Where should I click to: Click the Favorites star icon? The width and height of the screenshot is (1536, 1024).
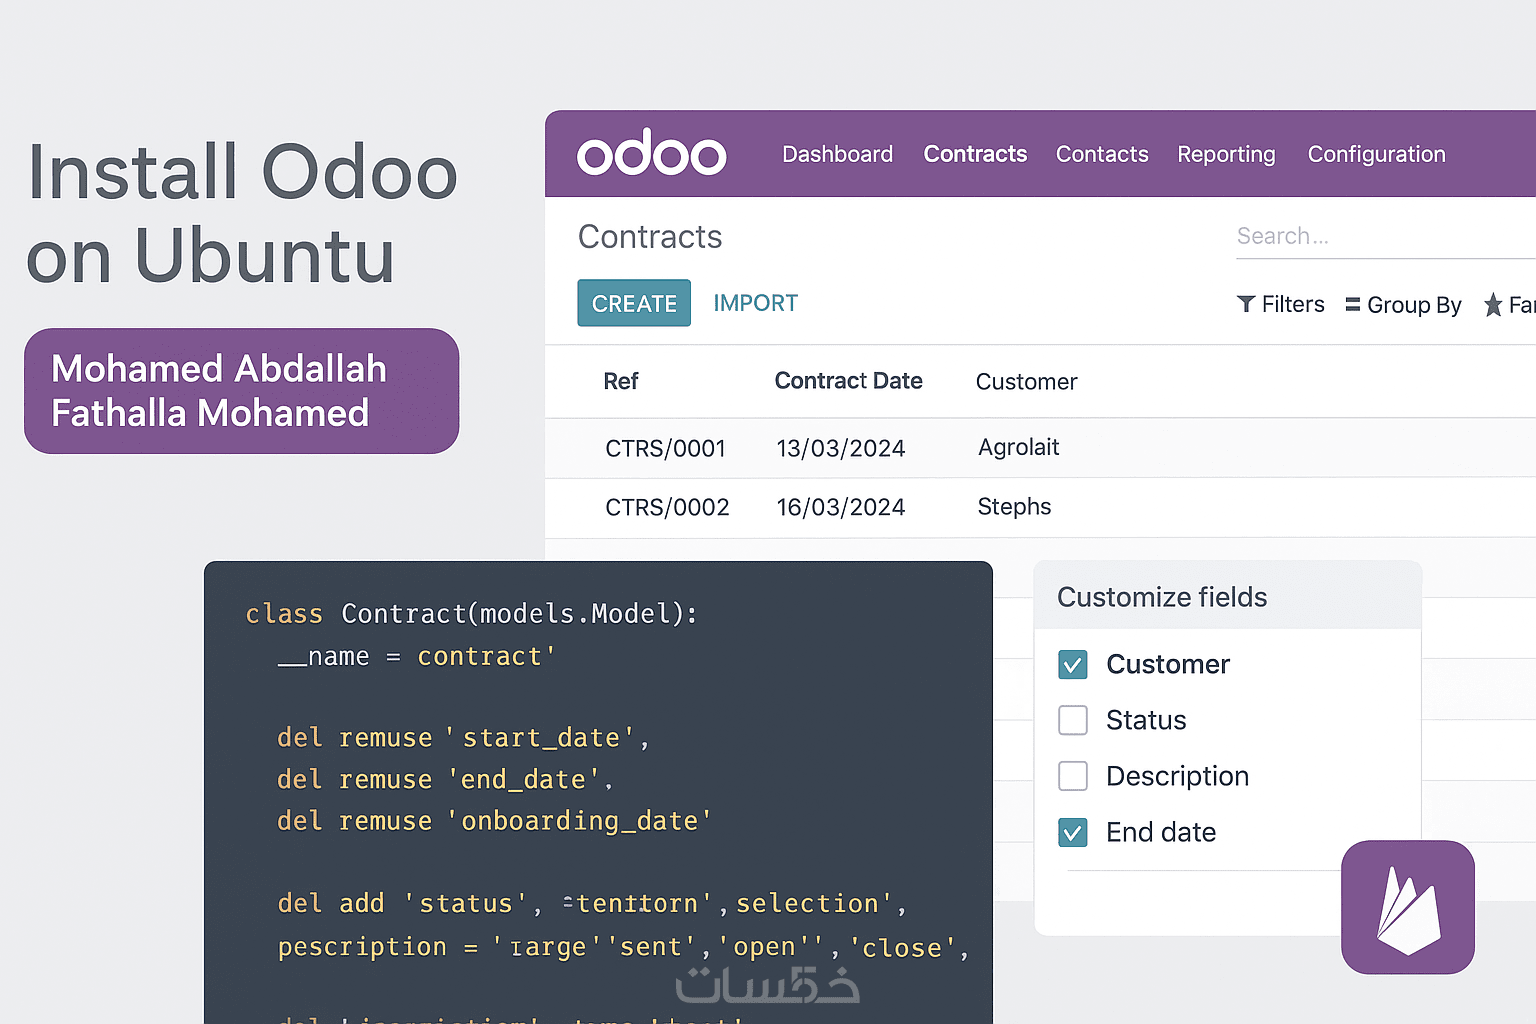click(1493, 305)
